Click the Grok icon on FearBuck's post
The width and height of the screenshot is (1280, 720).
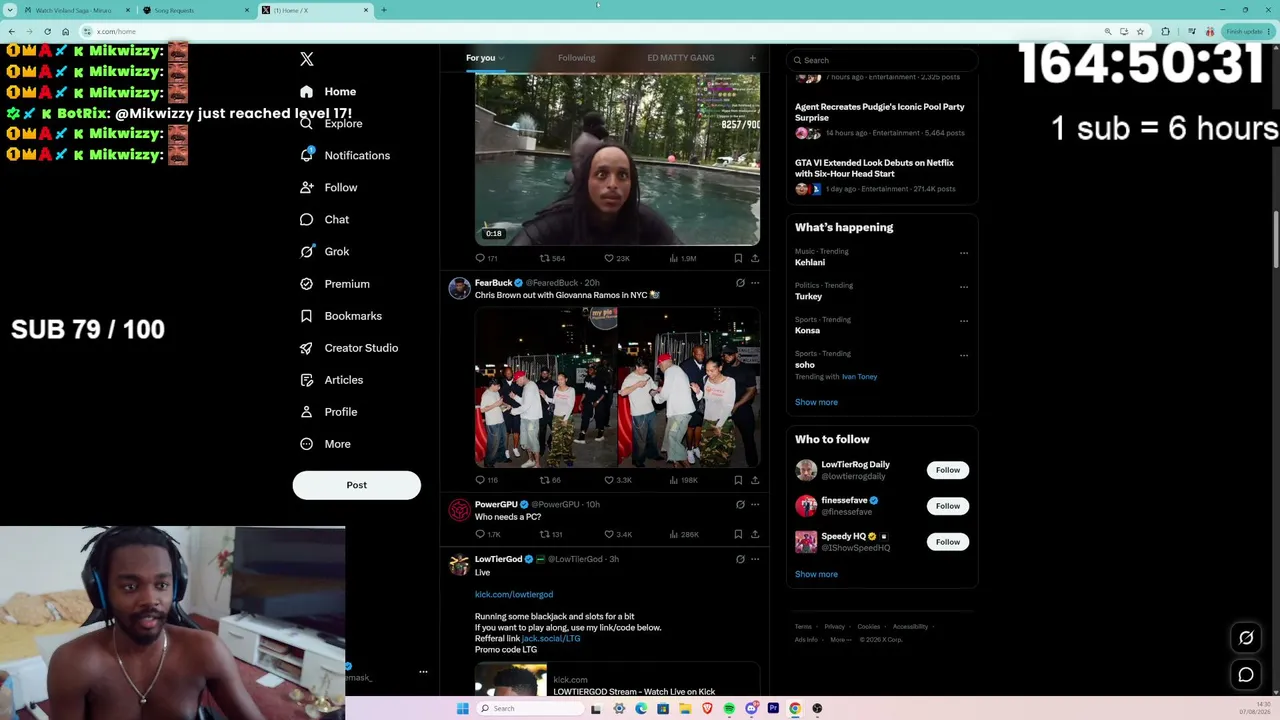click(740, 283)
